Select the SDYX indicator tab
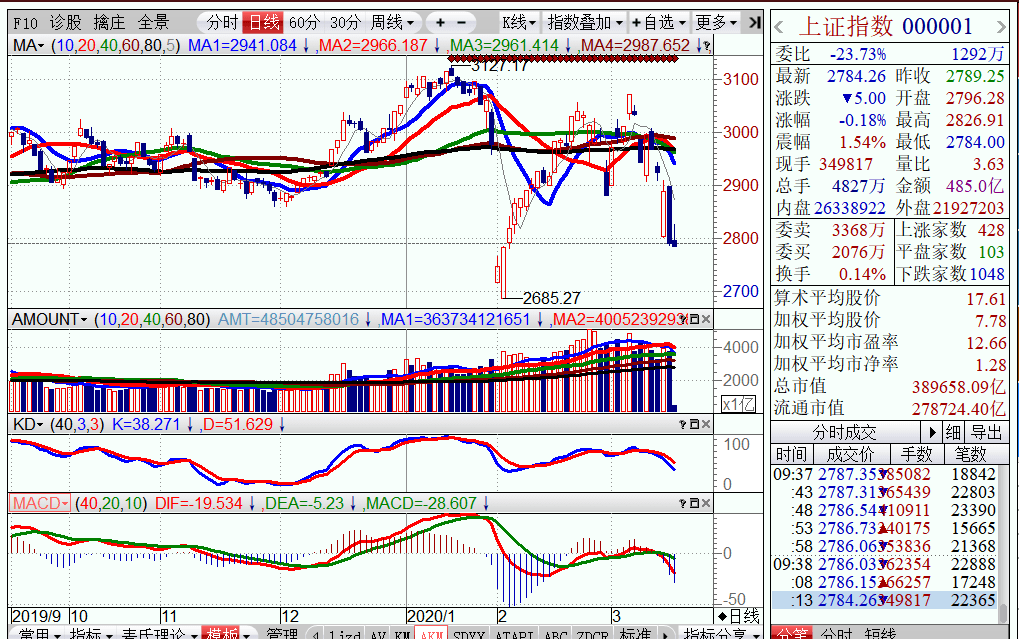 pyautogui.click(x=469, y=634)
